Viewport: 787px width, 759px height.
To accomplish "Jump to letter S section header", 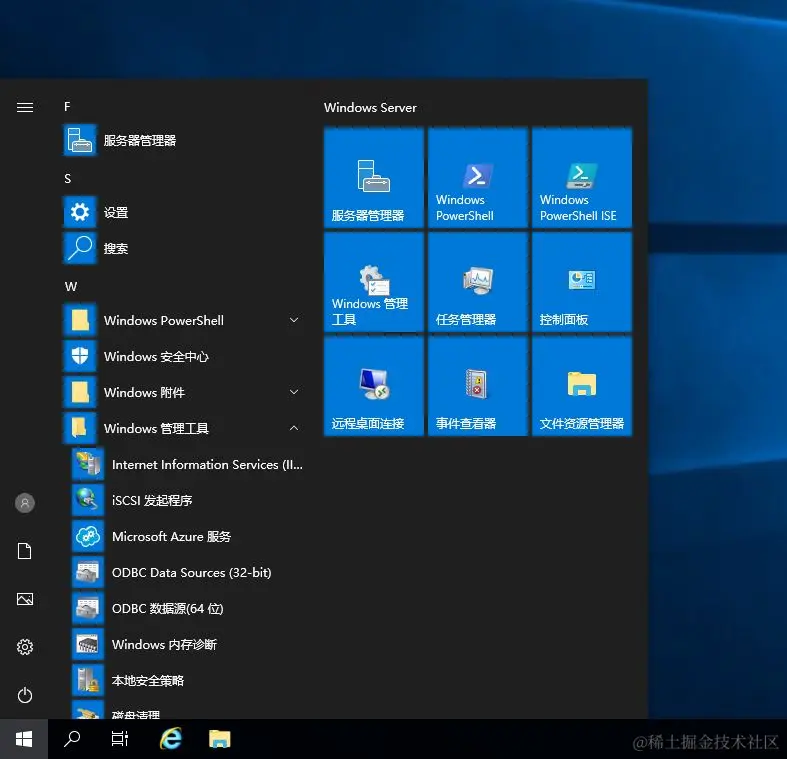I will click(68, 179).
